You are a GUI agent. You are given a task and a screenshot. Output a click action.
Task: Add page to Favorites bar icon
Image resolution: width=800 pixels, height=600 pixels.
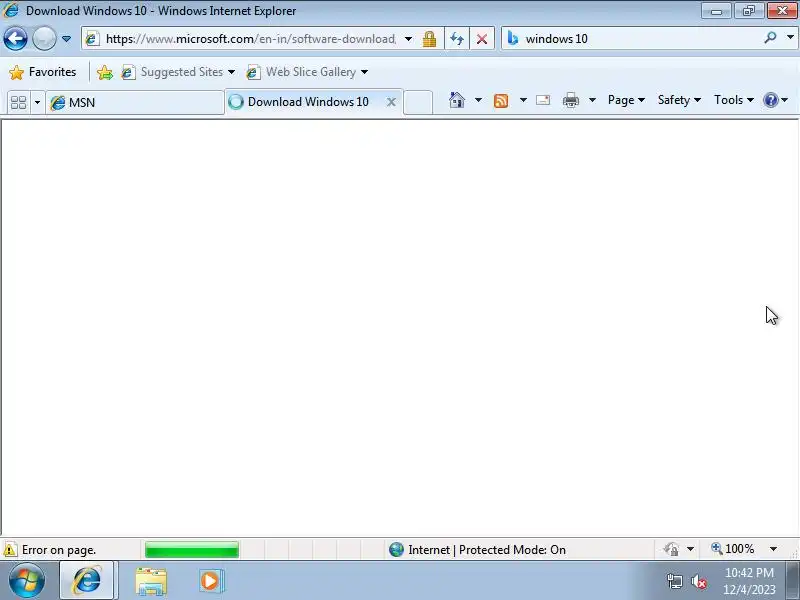pyautogui.click(x=105, y=72)
